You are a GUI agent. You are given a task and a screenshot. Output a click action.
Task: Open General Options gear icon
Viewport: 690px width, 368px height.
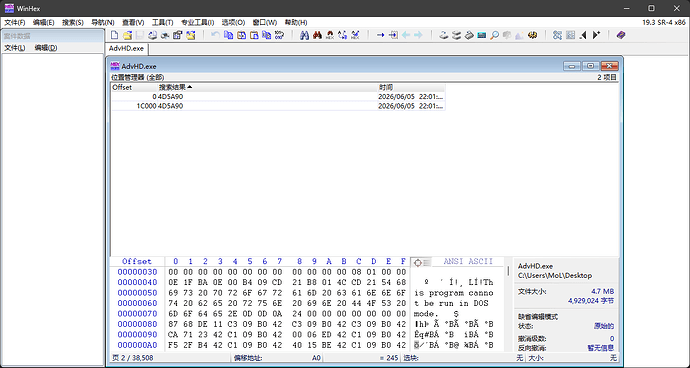pyautogui.click(x=532, y=35)
